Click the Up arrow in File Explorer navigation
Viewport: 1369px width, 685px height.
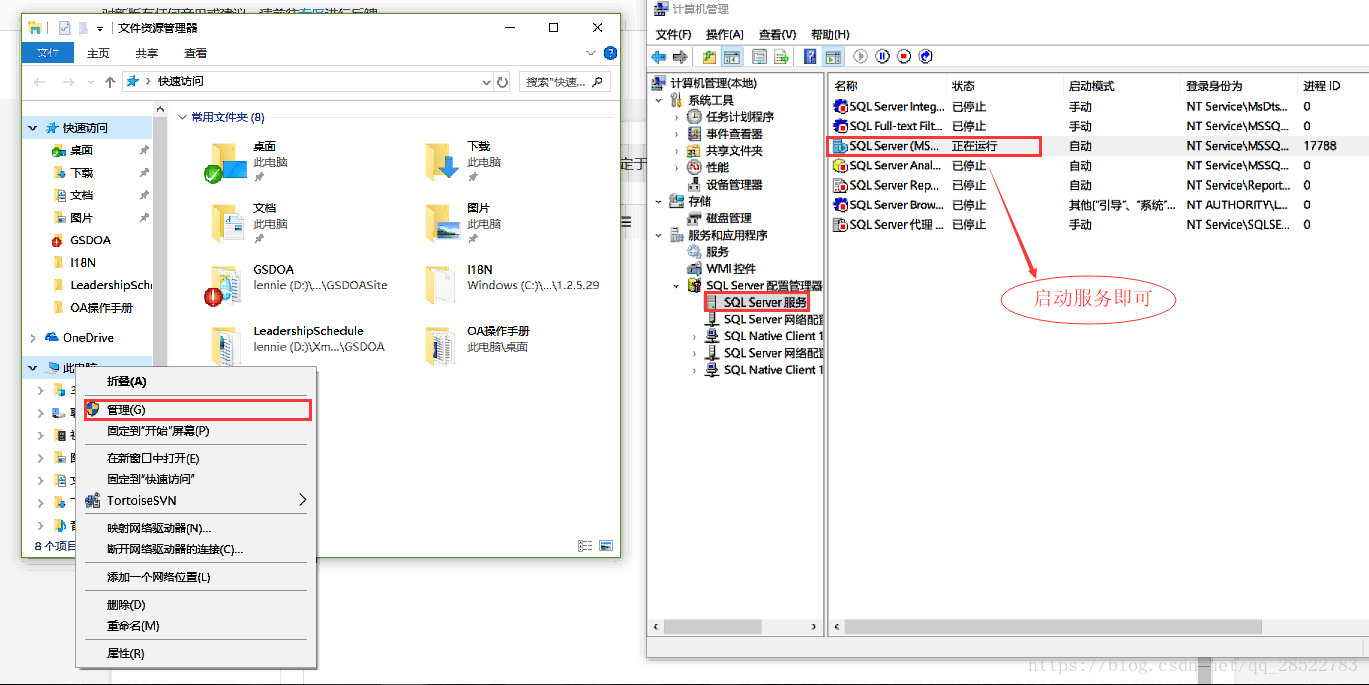[110, 82]
